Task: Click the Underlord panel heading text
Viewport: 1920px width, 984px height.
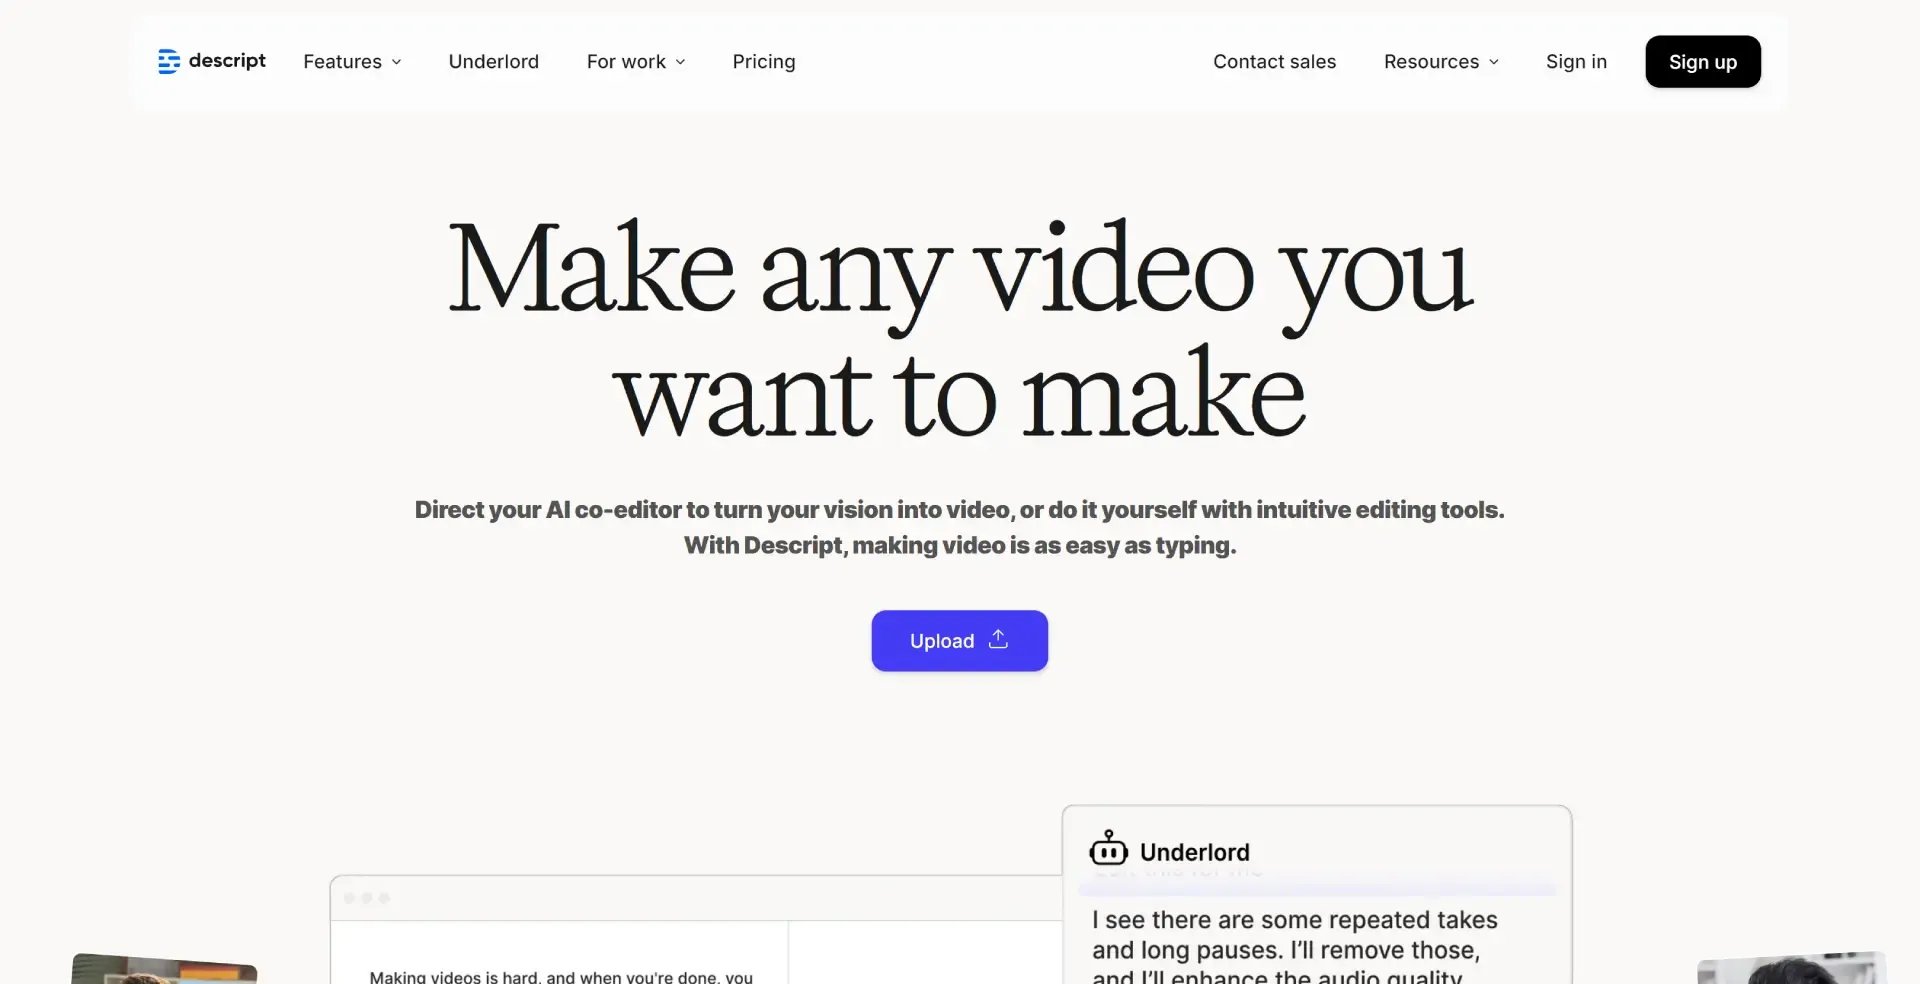Action: pos(1194,852)
